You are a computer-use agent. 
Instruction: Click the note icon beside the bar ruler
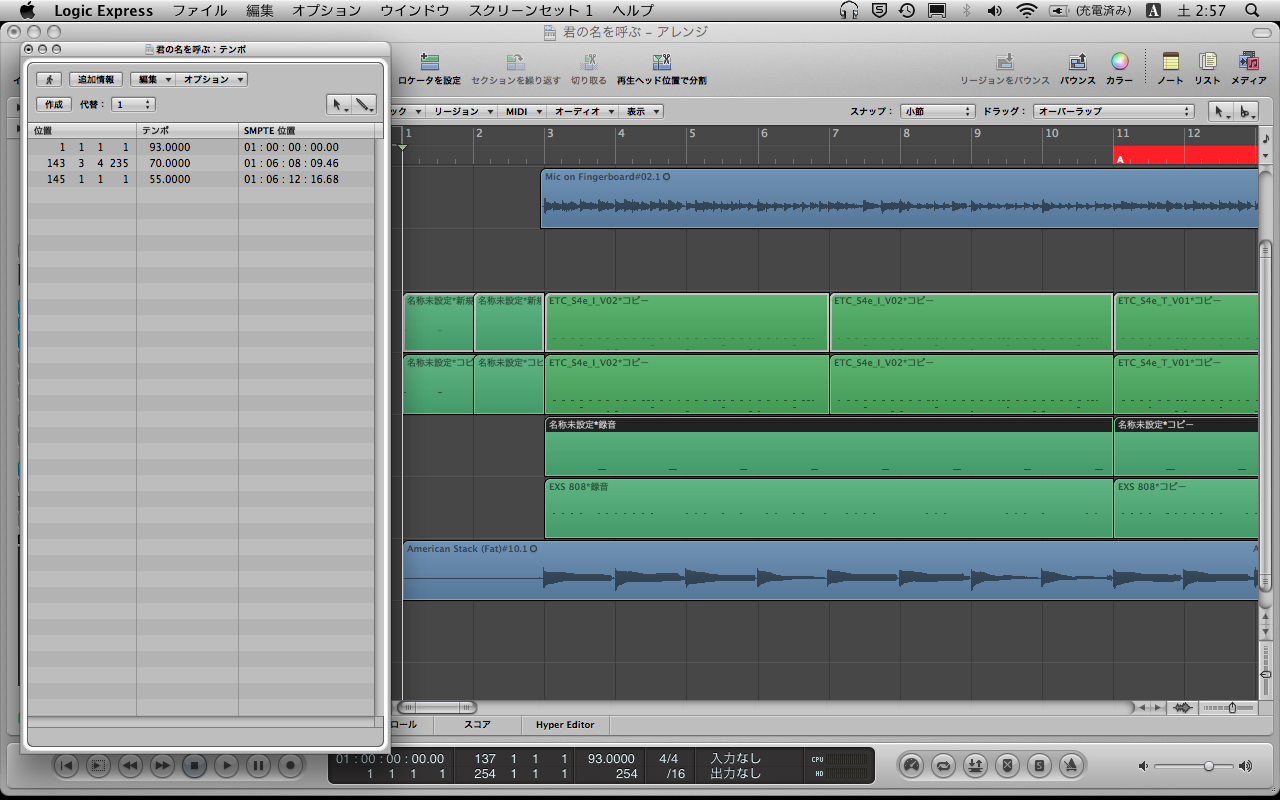[1266, 137]
